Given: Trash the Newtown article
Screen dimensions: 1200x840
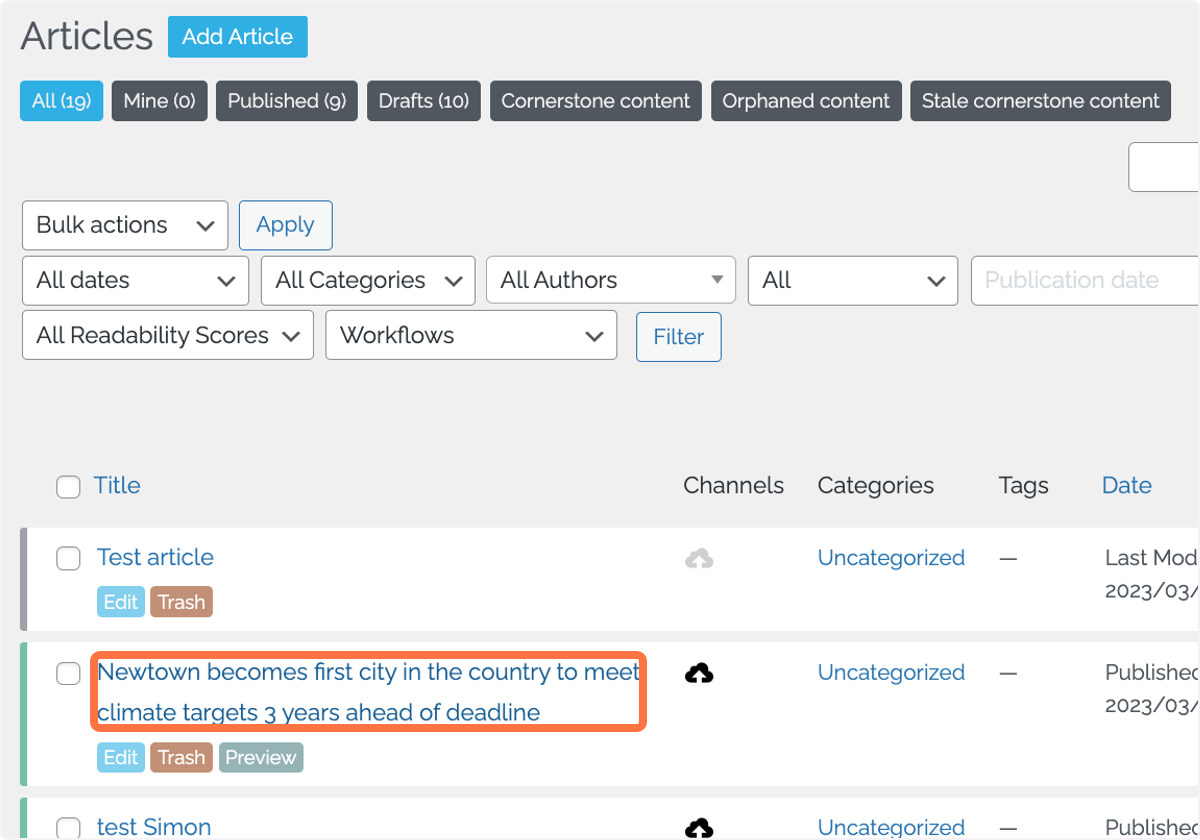Looking at the screenshot, I should click(x=181, y=757).
